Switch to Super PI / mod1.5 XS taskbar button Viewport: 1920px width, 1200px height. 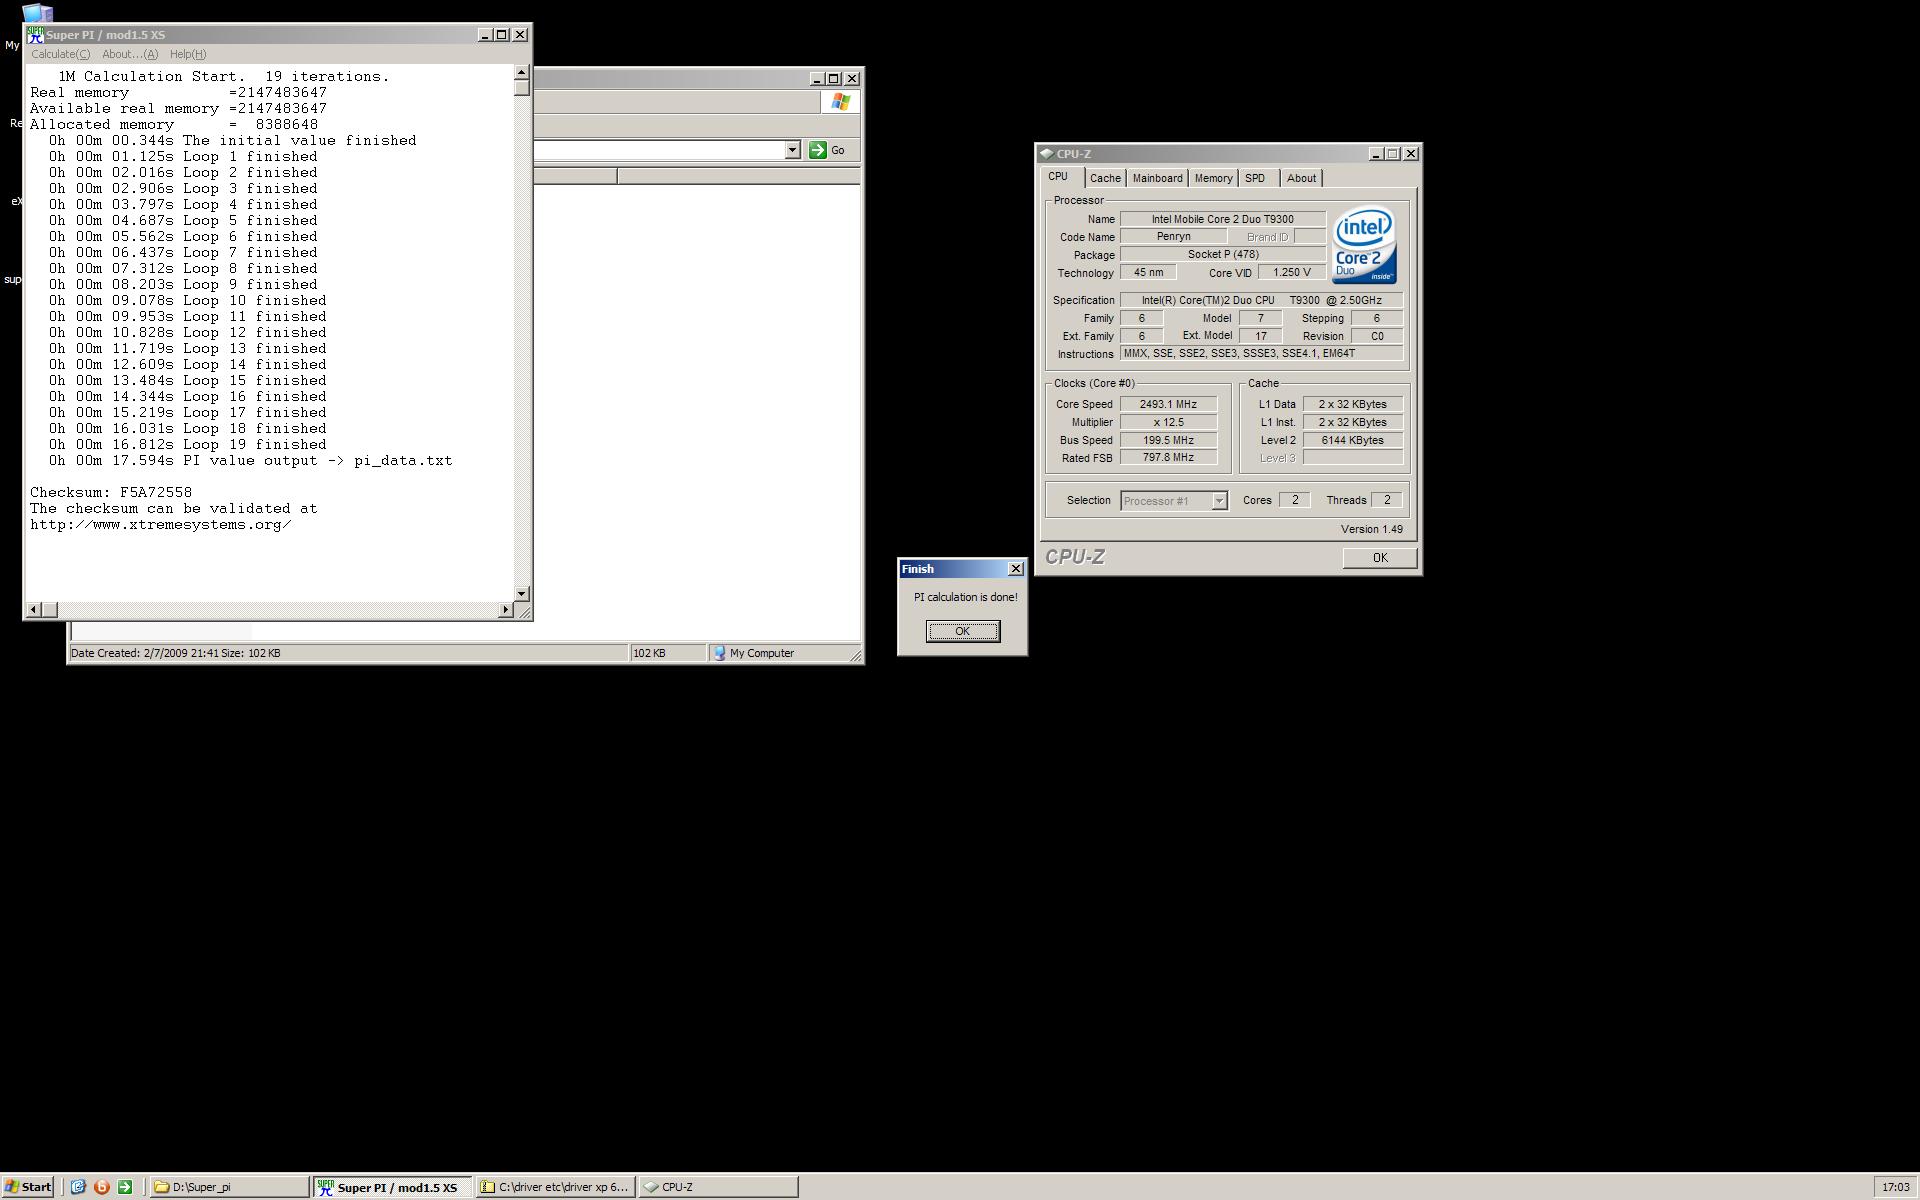(392, 1187)
